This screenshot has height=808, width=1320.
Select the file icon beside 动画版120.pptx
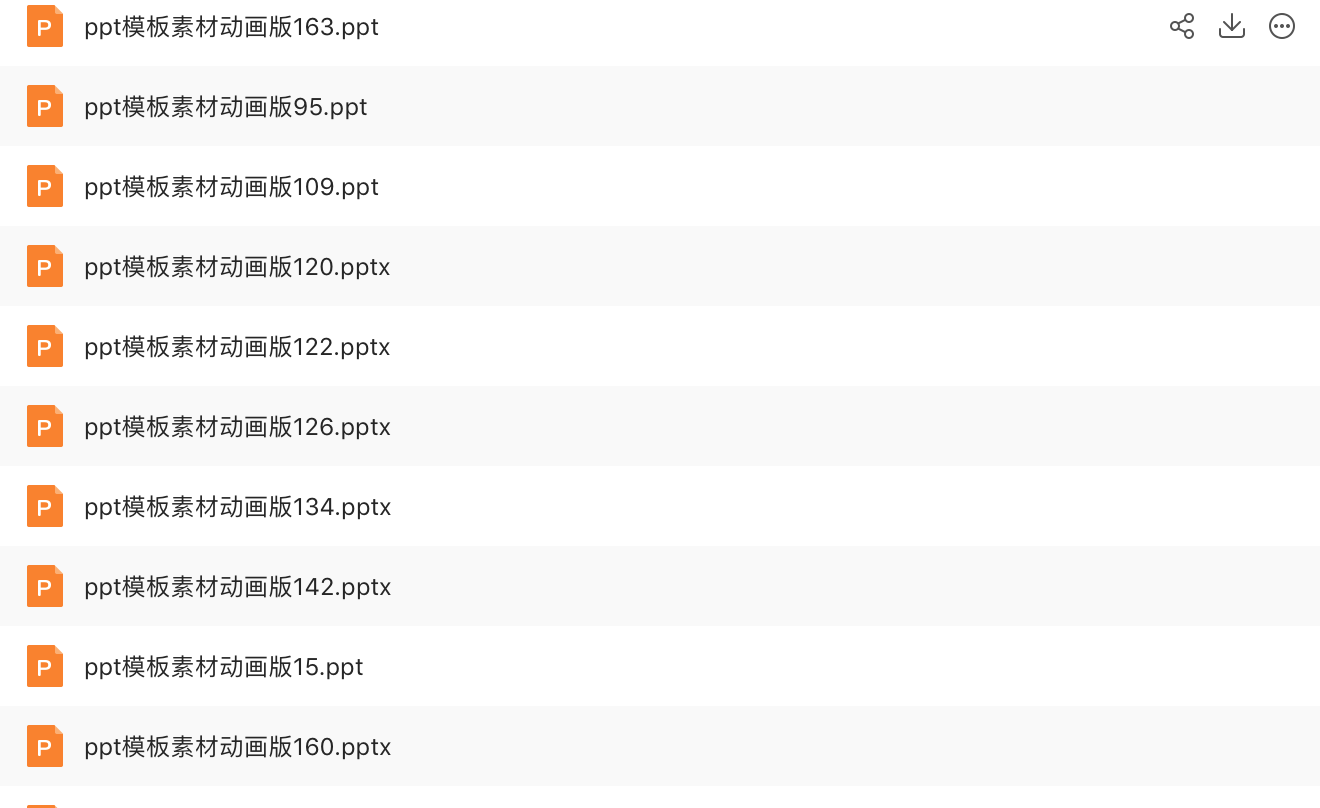(45, 266)
